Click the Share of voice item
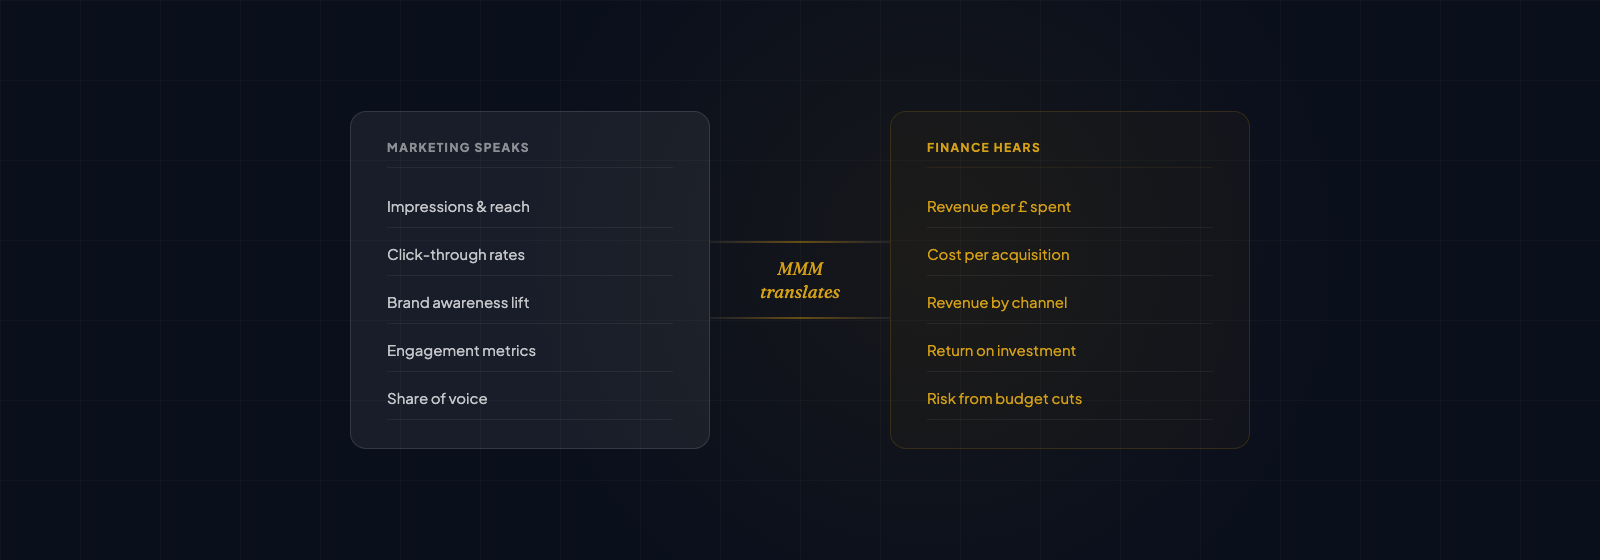Image resolution: width=1600 pixels, height=560 pixels. click(x=437, y=399)
